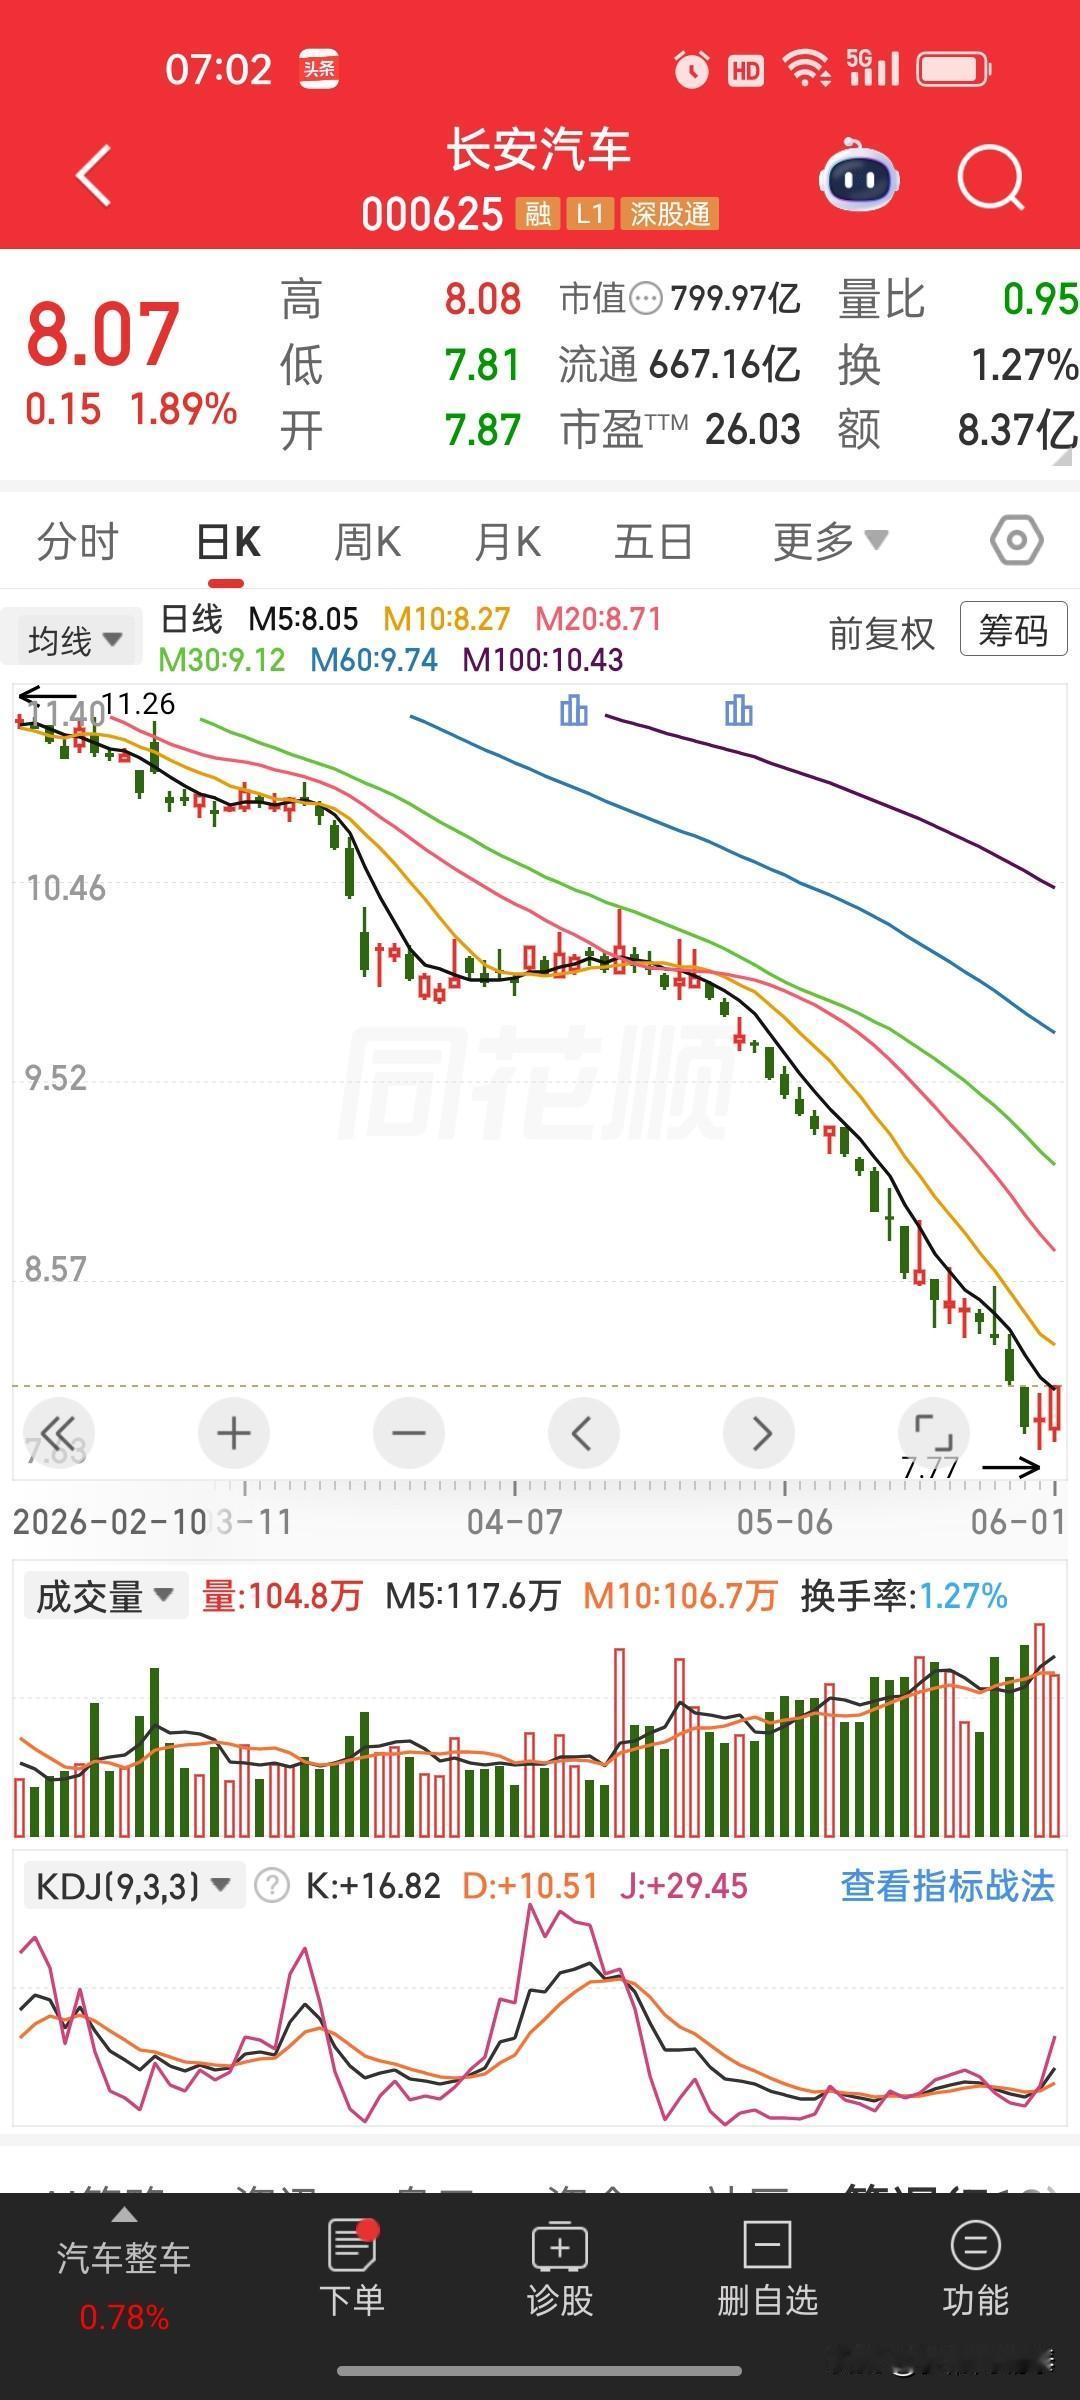Open chart settings hexagon icon
This screenshot has height=2400, width=1080.
coord(1016,541)
